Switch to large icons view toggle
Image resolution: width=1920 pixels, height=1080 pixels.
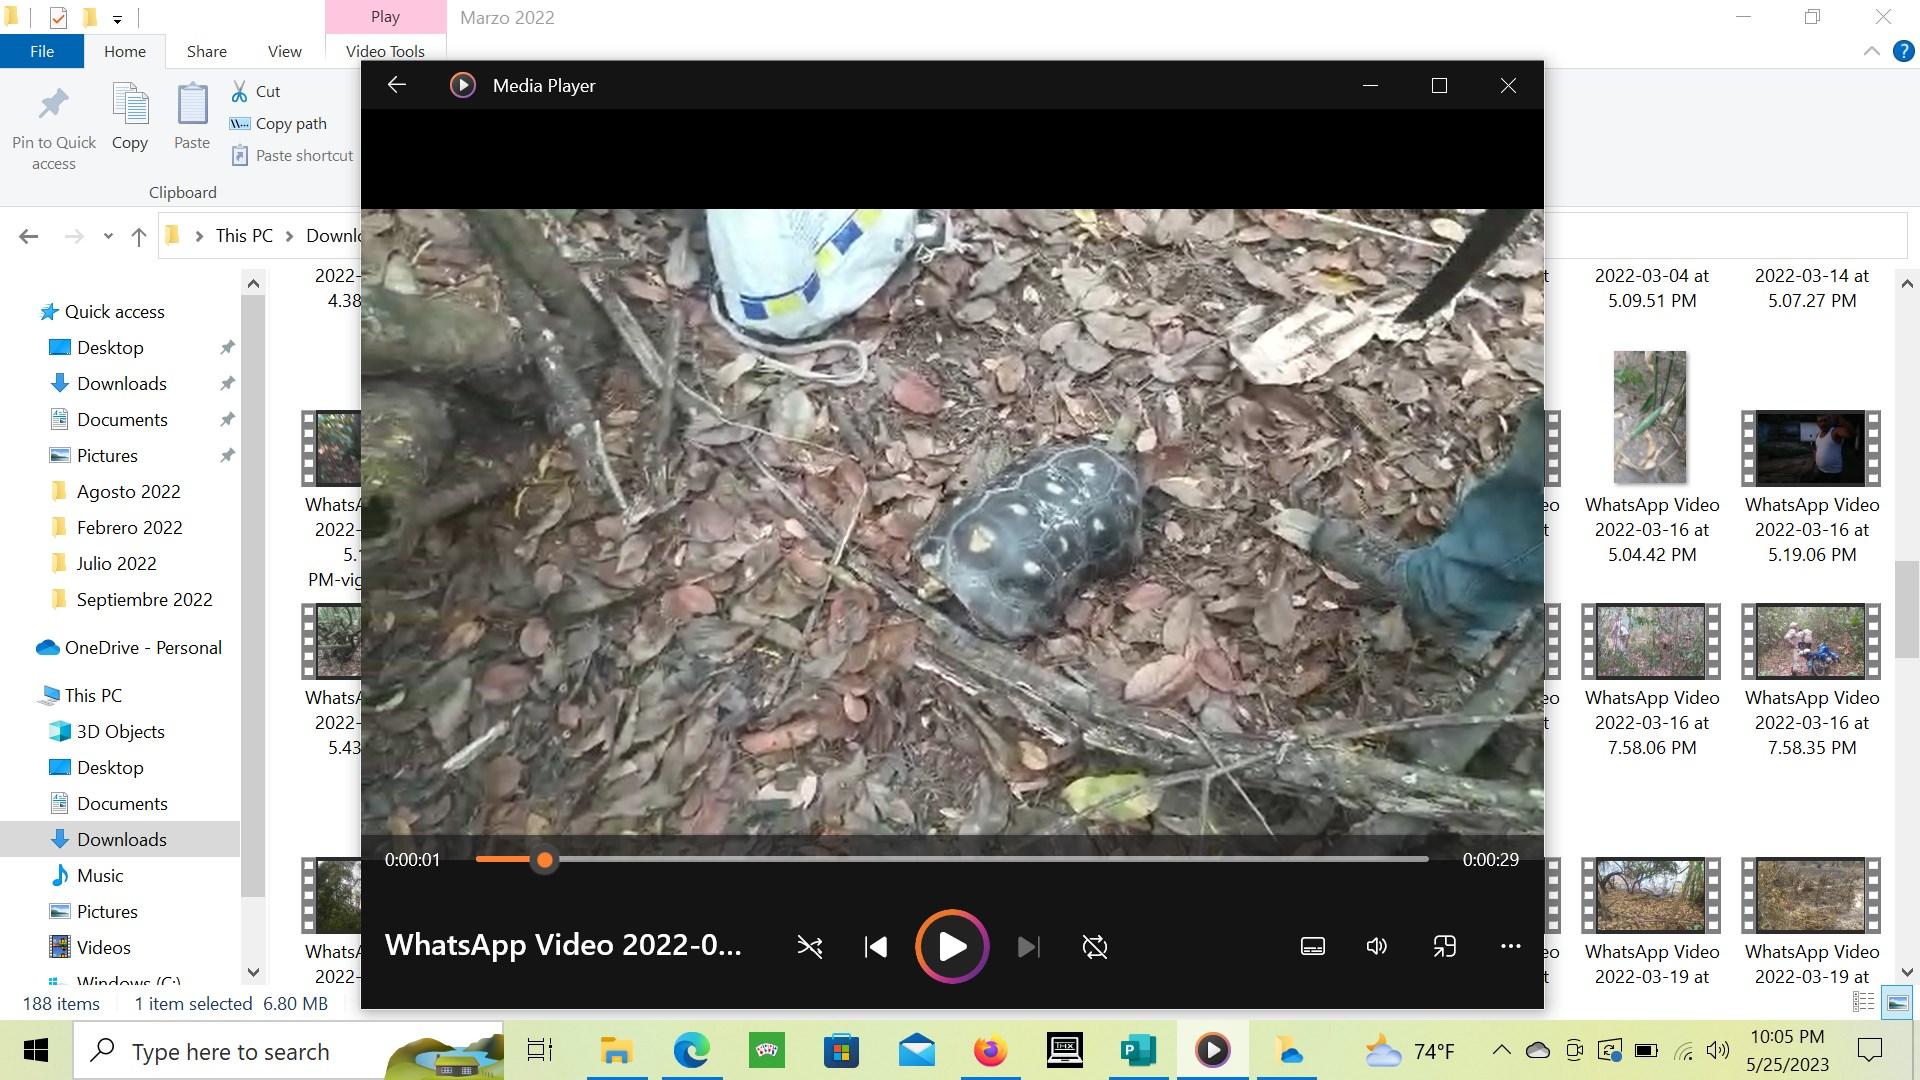tap(1897, 1002)
